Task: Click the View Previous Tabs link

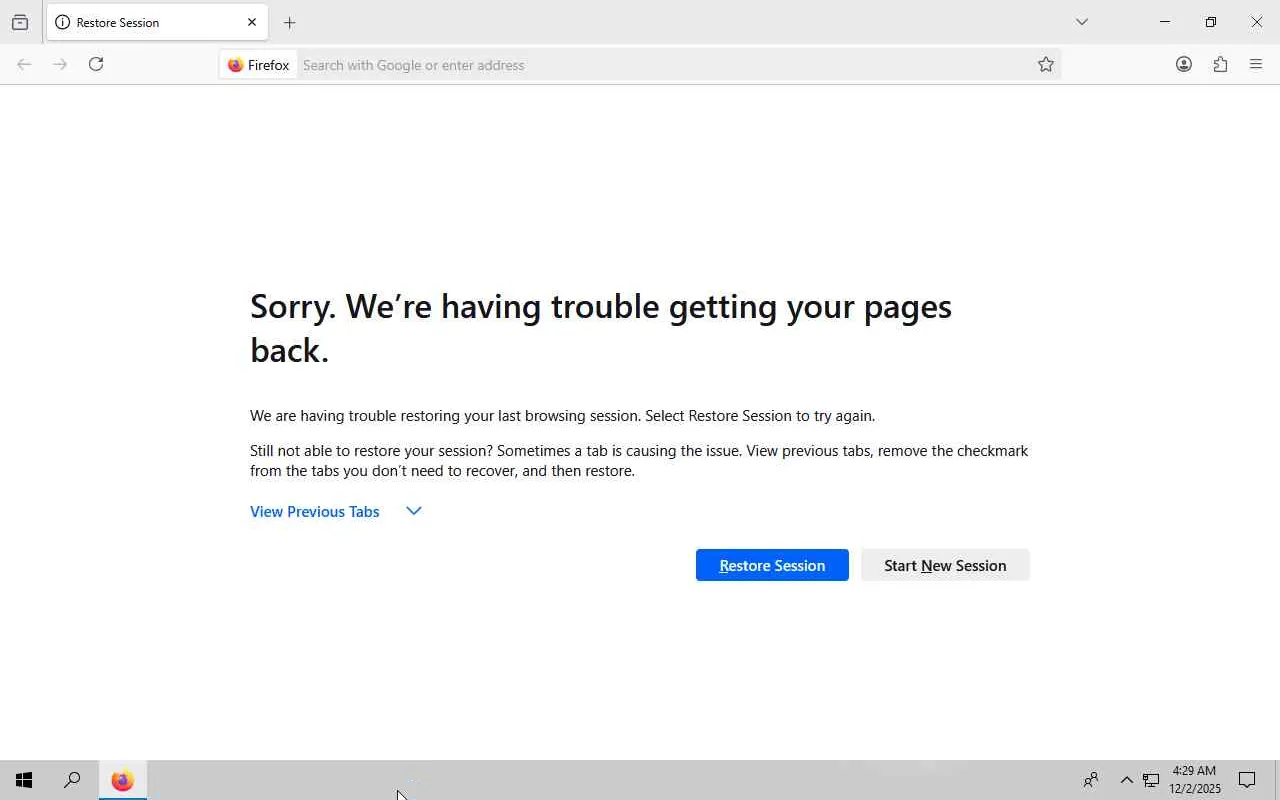Action: pyautogui.click(x=315, y=511)
